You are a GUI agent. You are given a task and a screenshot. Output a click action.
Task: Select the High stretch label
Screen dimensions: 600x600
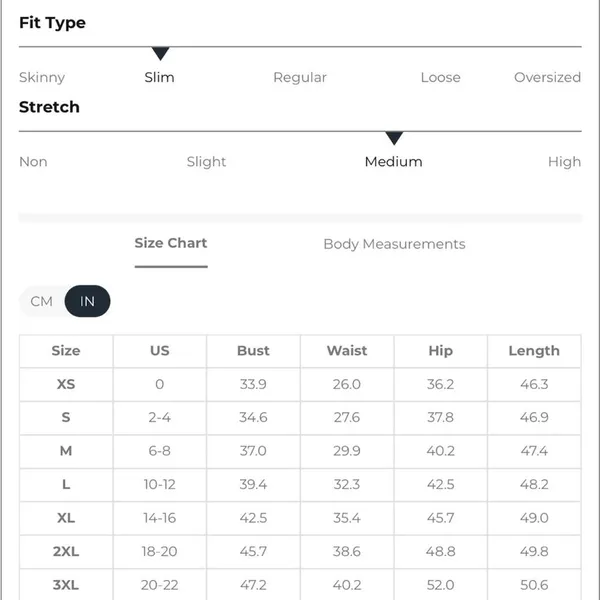564,162
